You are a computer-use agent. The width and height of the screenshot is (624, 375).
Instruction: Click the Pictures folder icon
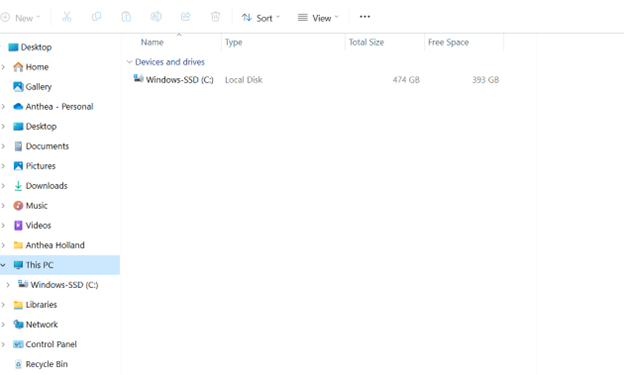click(x=18, y=166)
